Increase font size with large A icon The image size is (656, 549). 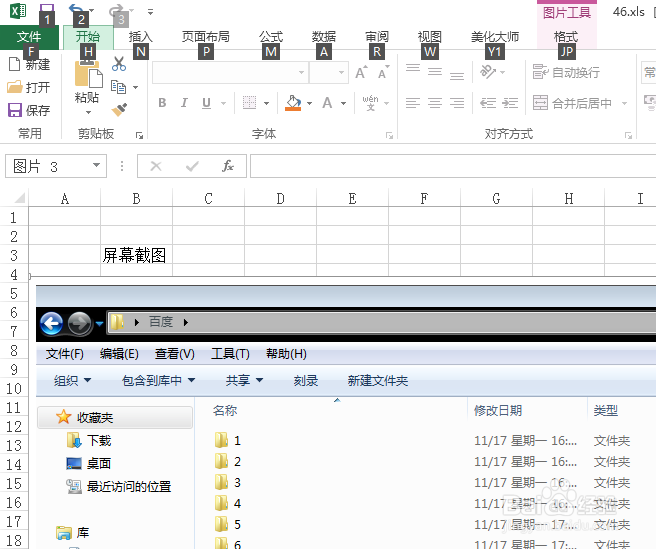(x=361, y=73)
